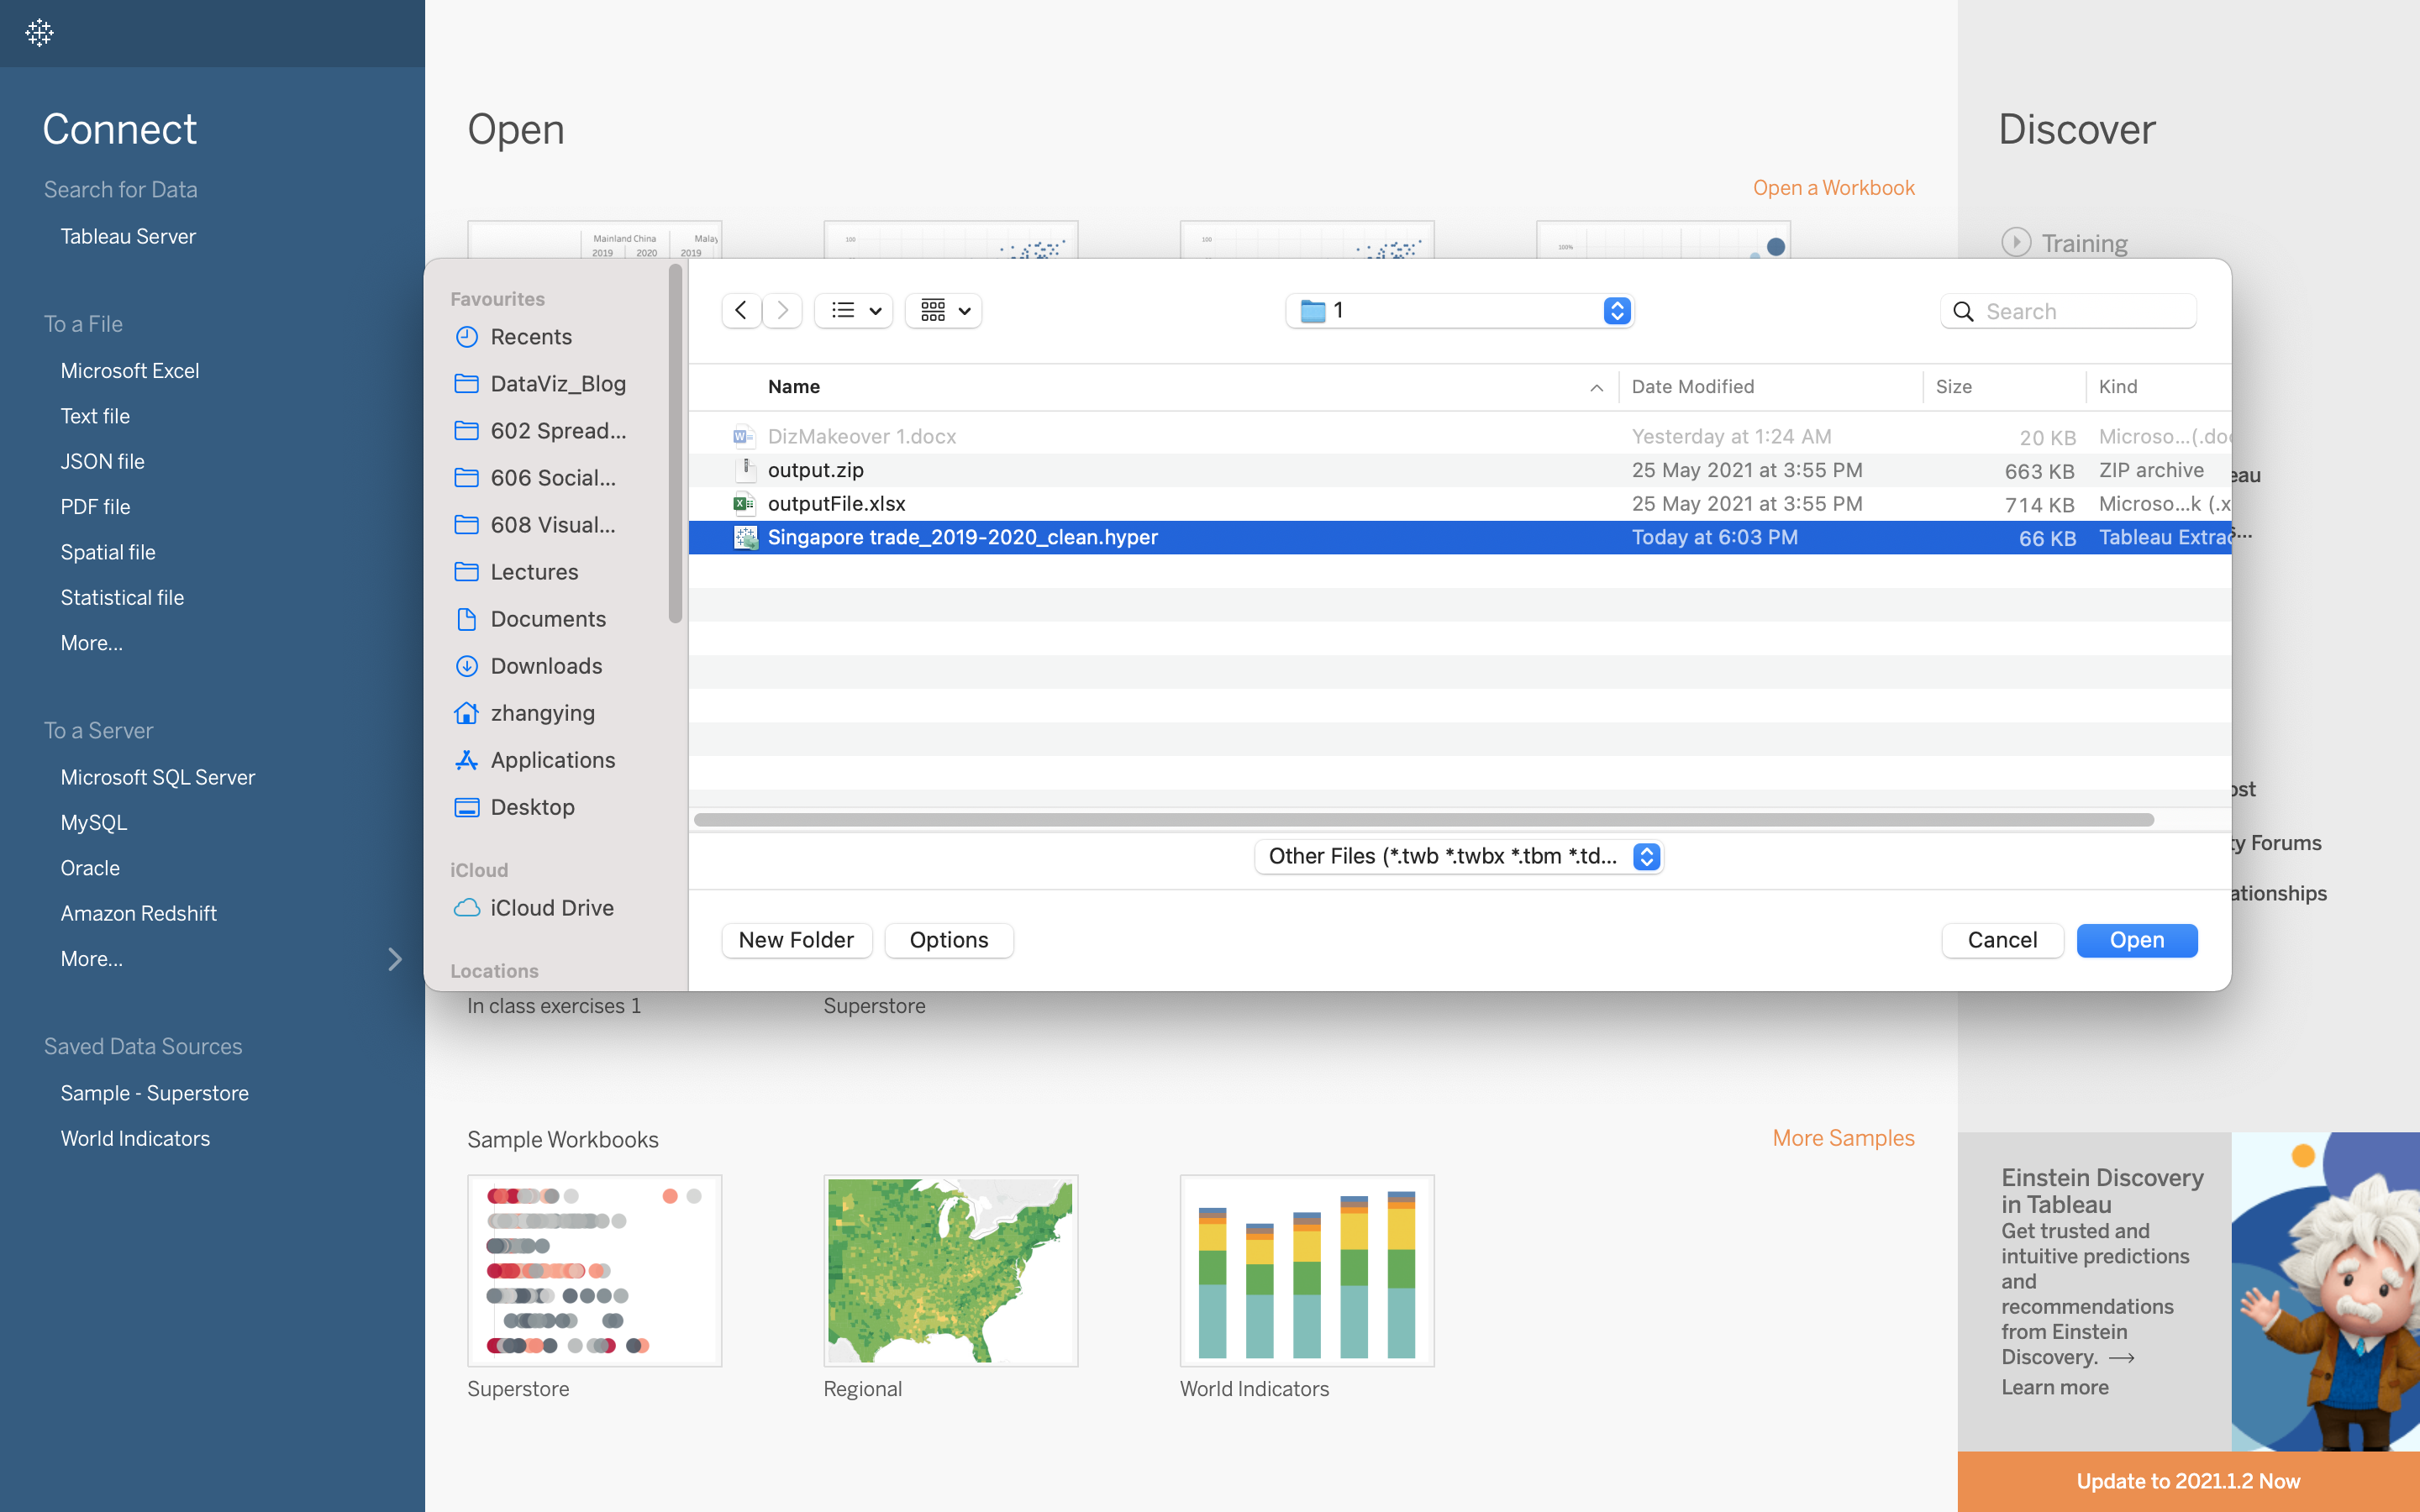Image resolution: width=2420 pixels, height=1512 pixels.
Task: Click the New Folder button
Action: pos(796,940)
